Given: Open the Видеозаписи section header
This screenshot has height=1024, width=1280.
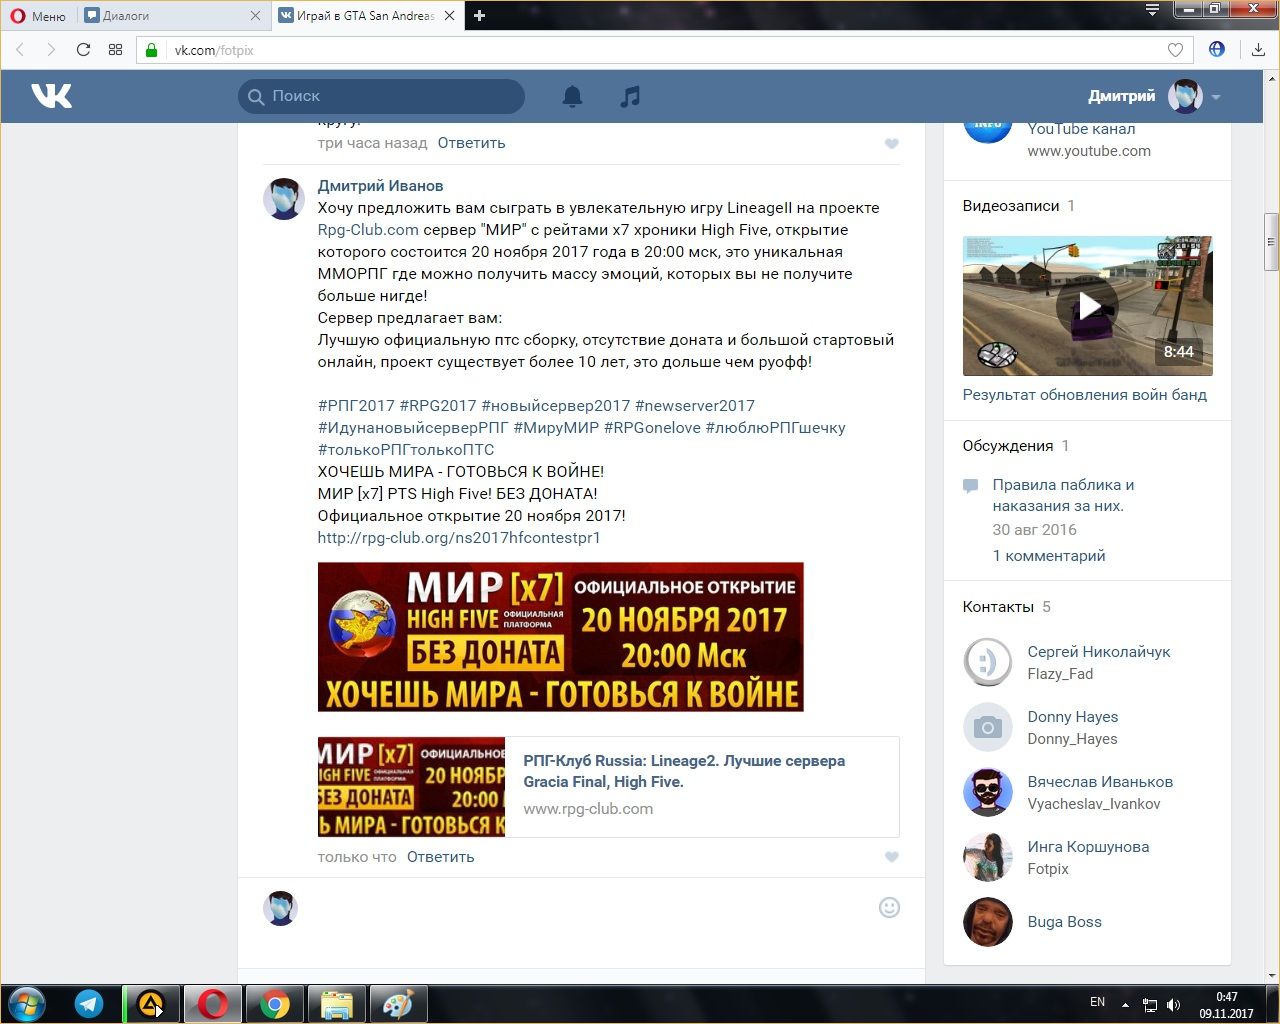Looking at the screenshot, I should pyautogui.click(x=1011, y=206).
